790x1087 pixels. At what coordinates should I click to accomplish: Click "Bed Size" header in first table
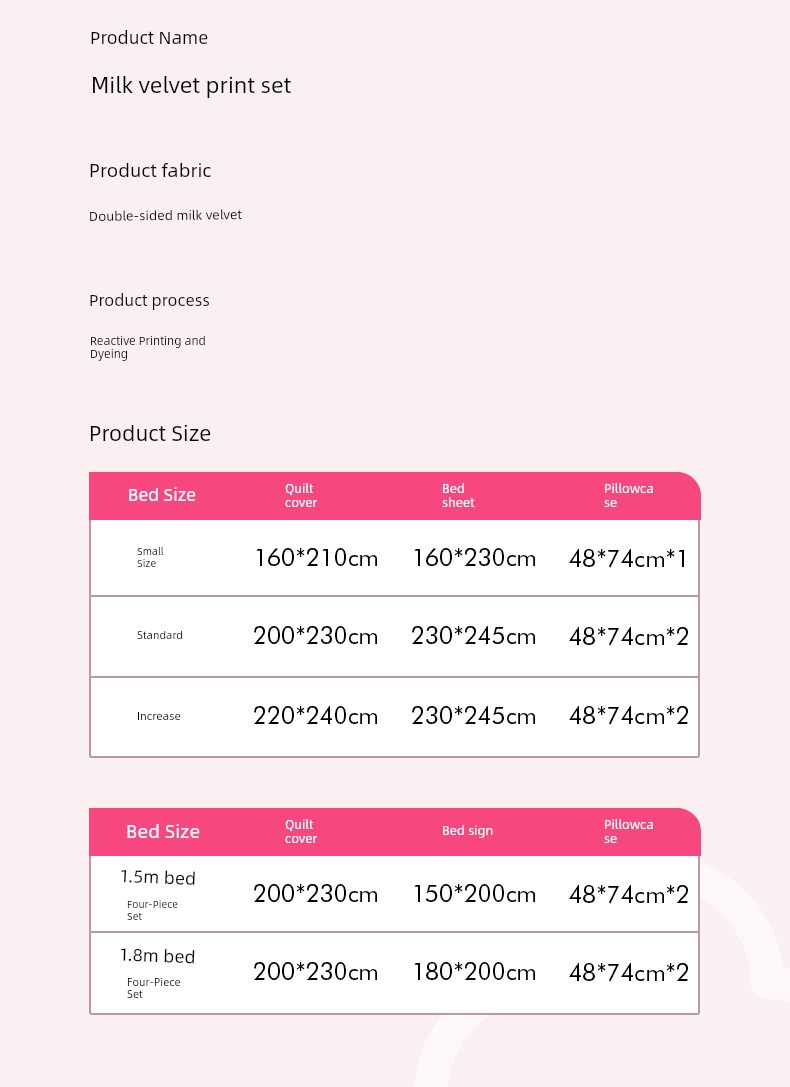tap(162, 495)
